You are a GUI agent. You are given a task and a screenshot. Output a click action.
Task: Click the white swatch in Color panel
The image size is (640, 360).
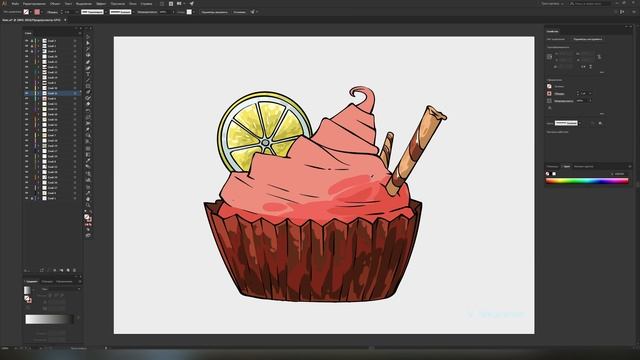tap(554, 174)
